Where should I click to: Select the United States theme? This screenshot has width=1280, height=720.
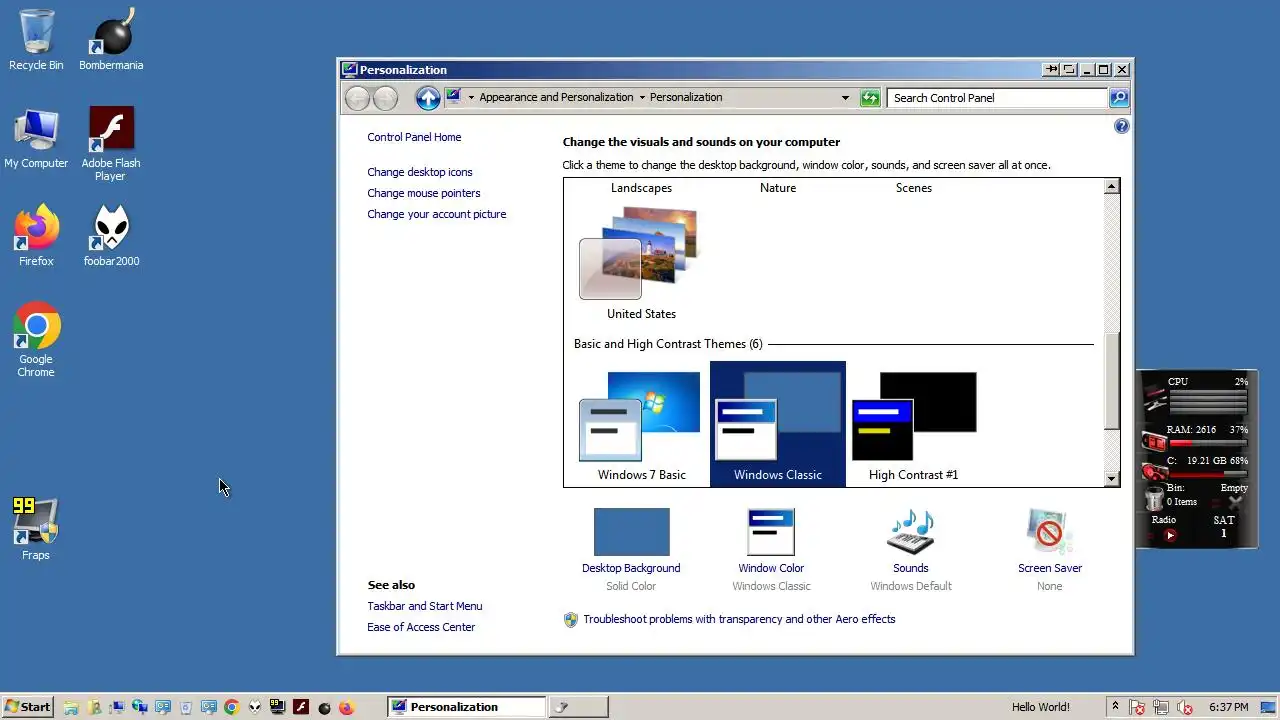[641, 263]
